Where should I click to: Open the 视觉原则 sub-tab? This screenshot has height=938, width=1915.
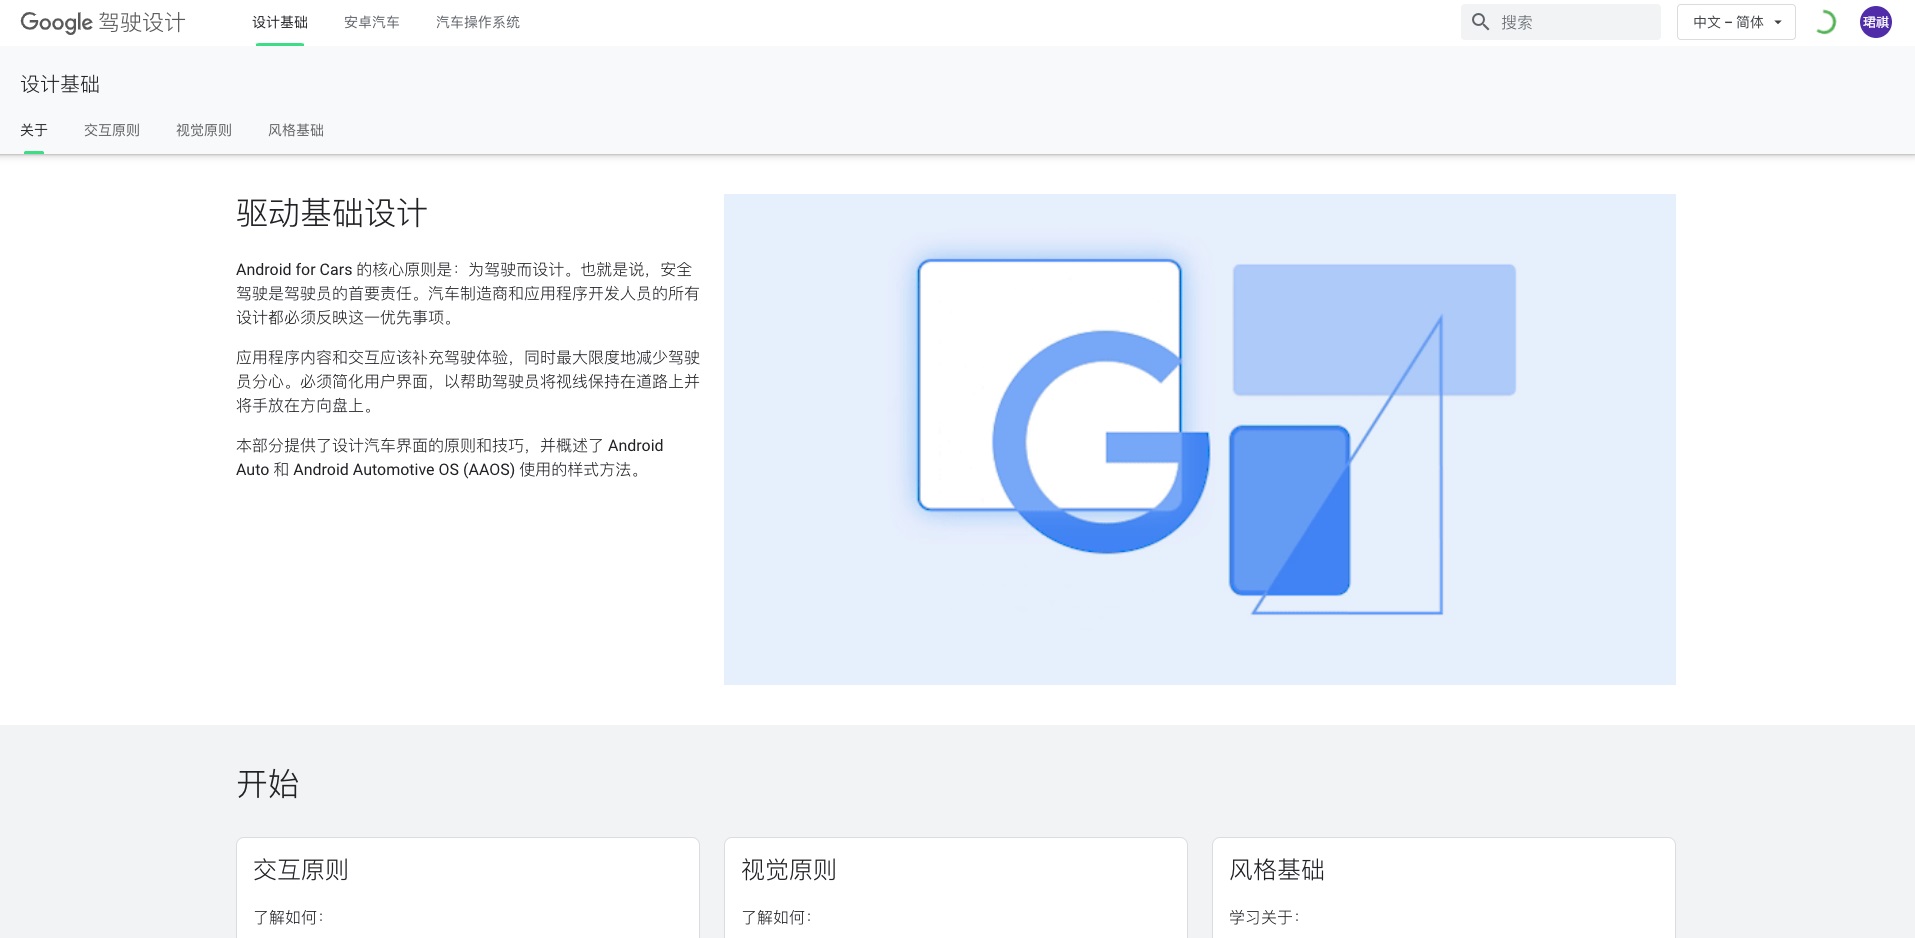tap(204, 130)
